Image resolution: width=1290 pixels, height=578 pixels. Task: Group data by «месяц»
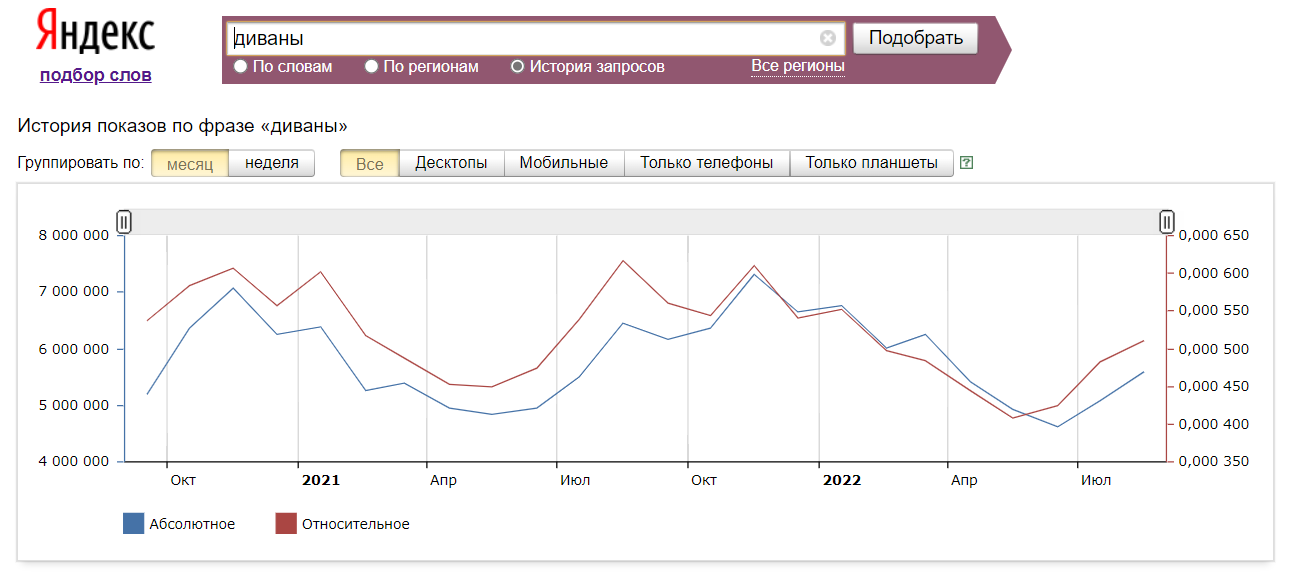coord(190,163)
